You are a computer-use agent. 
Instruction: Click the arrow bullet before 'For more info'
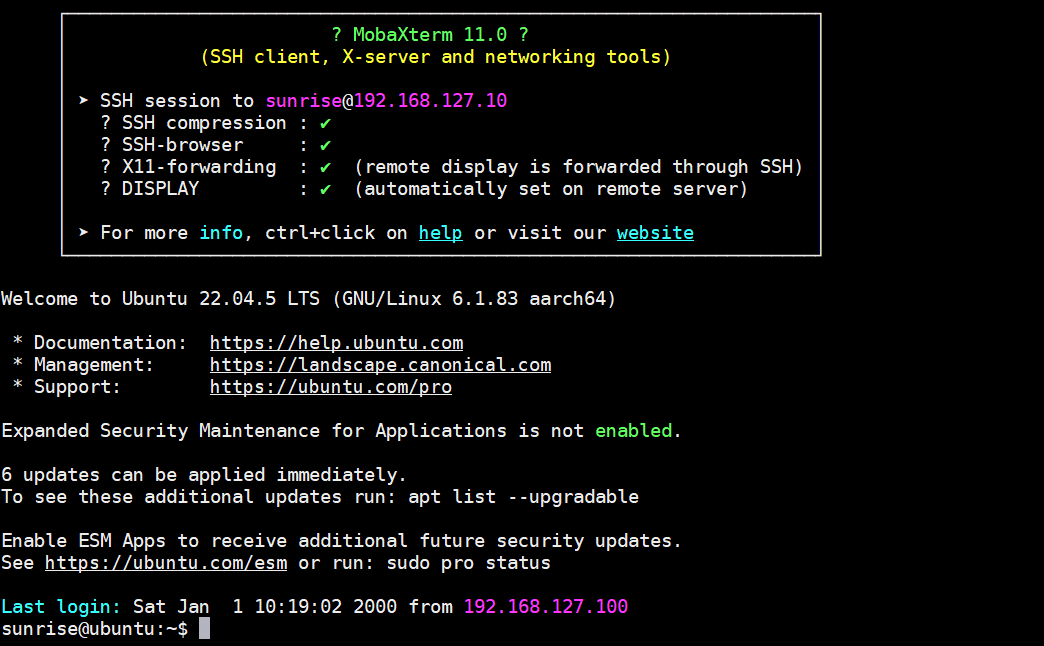pyautogui.click(x=84, y=233)
